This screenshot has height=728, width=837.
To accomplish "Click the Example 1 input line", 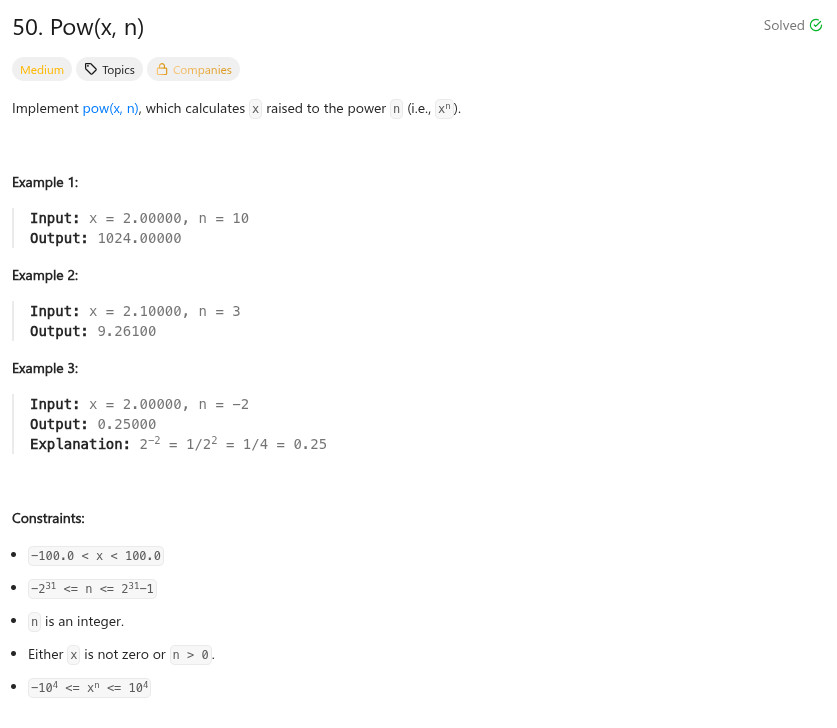I will tap(139, 218).
